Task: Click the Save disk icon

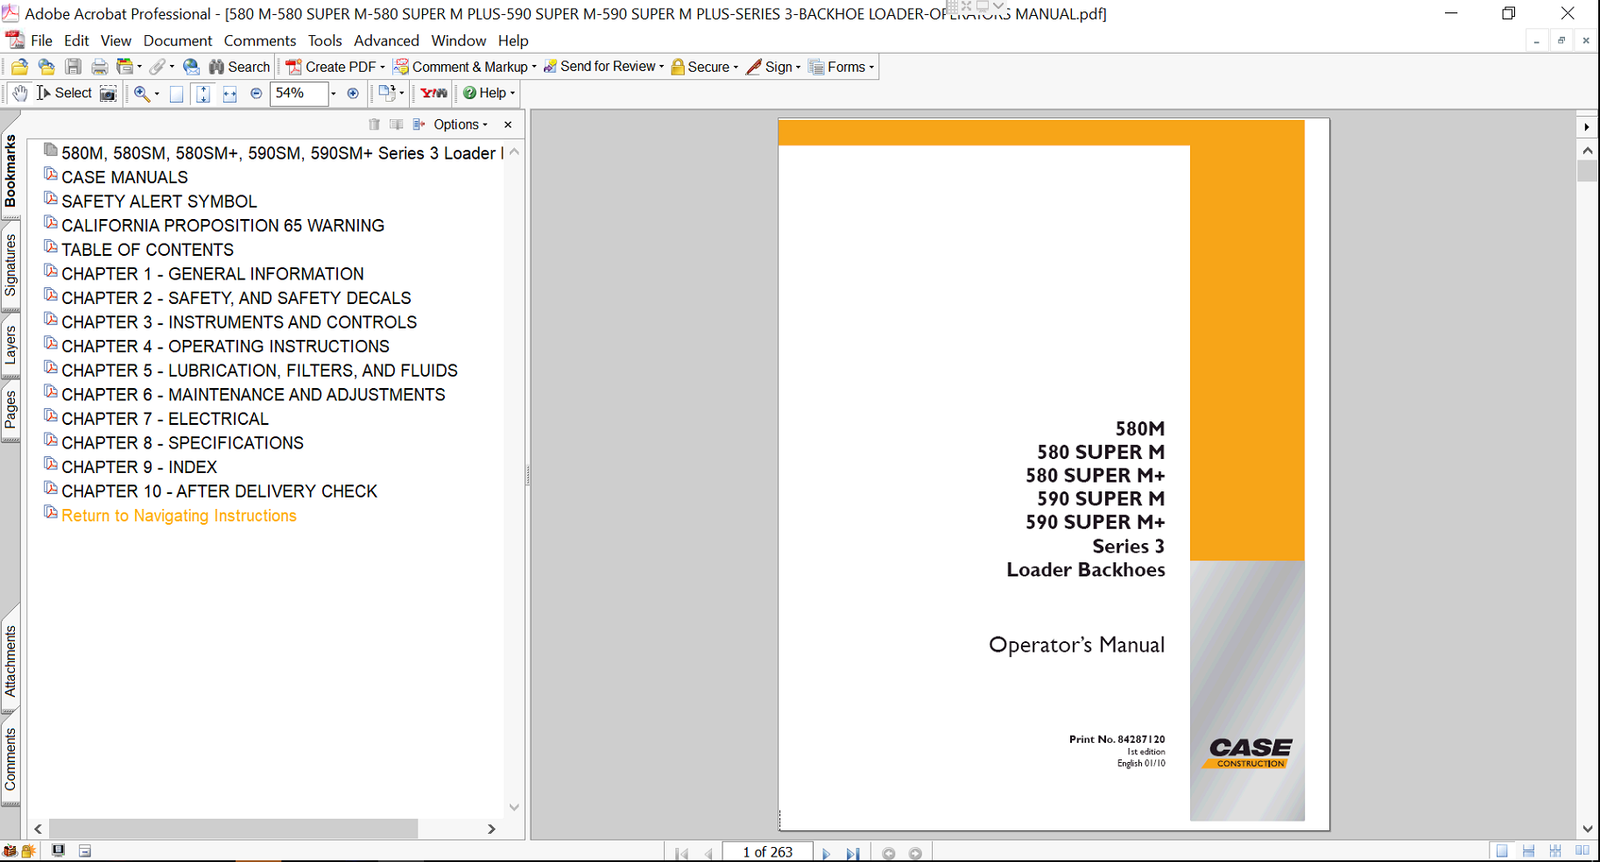Action: pos(73,67)
